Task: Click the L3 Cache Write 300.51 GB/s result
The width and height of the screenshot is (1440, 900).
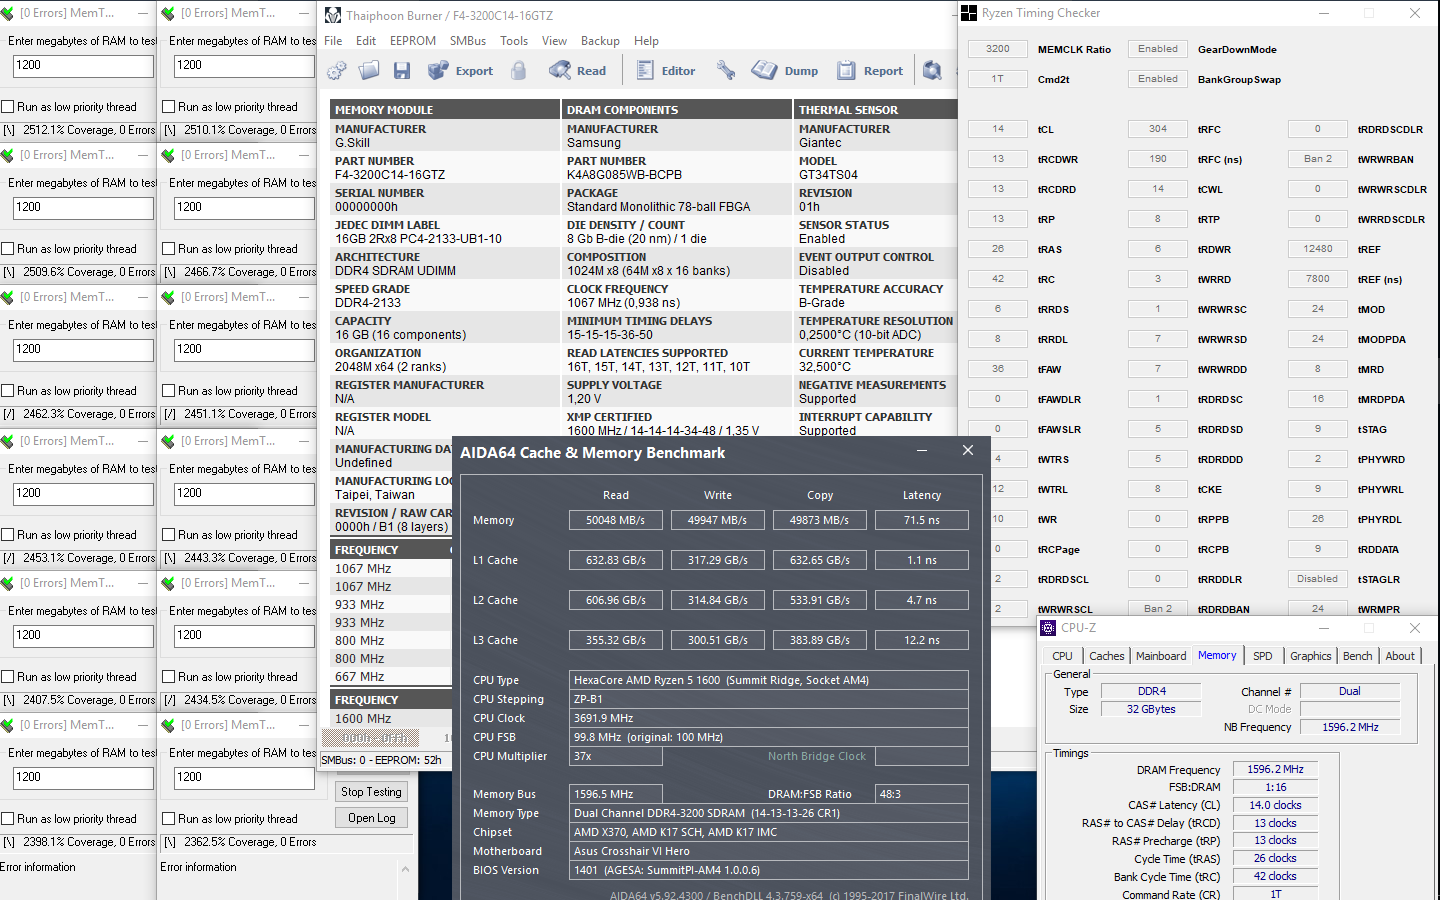Action: tap(717, 640)
